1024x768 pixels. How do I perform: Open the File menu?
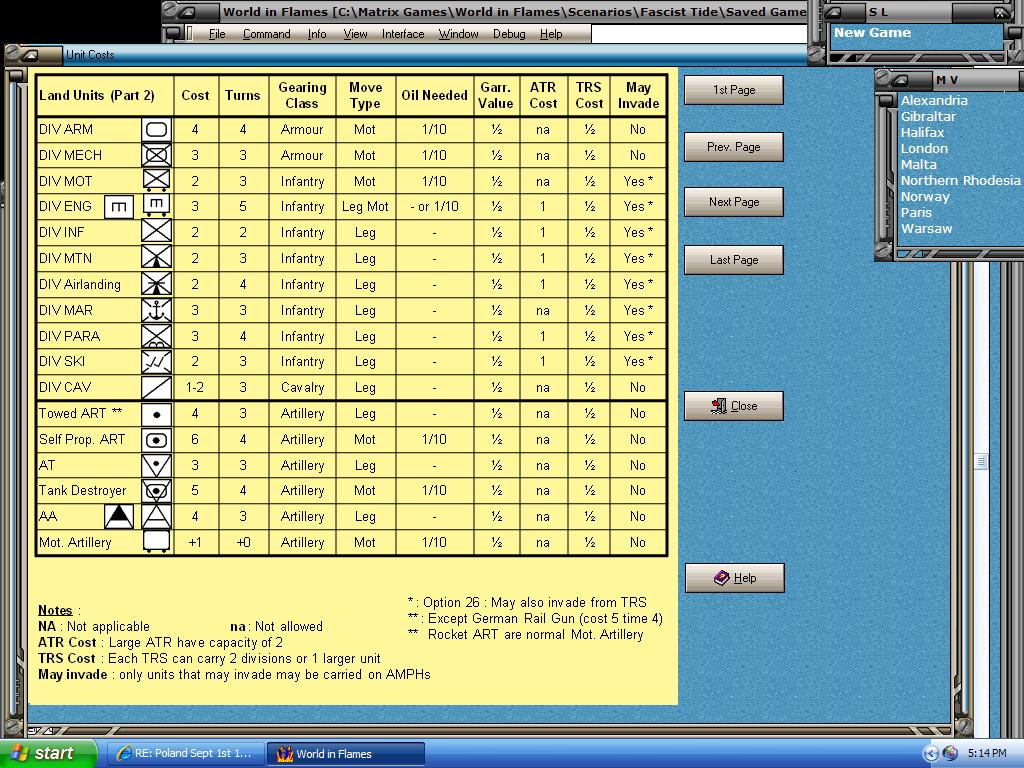(217, 34)
